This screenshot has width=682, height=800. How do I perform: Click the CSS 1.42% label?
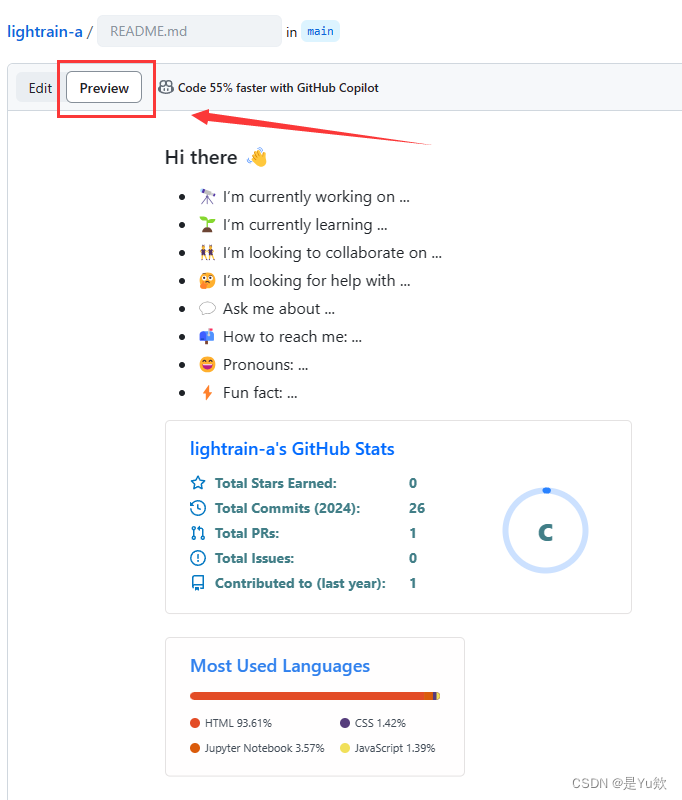(x=380, y=723)
